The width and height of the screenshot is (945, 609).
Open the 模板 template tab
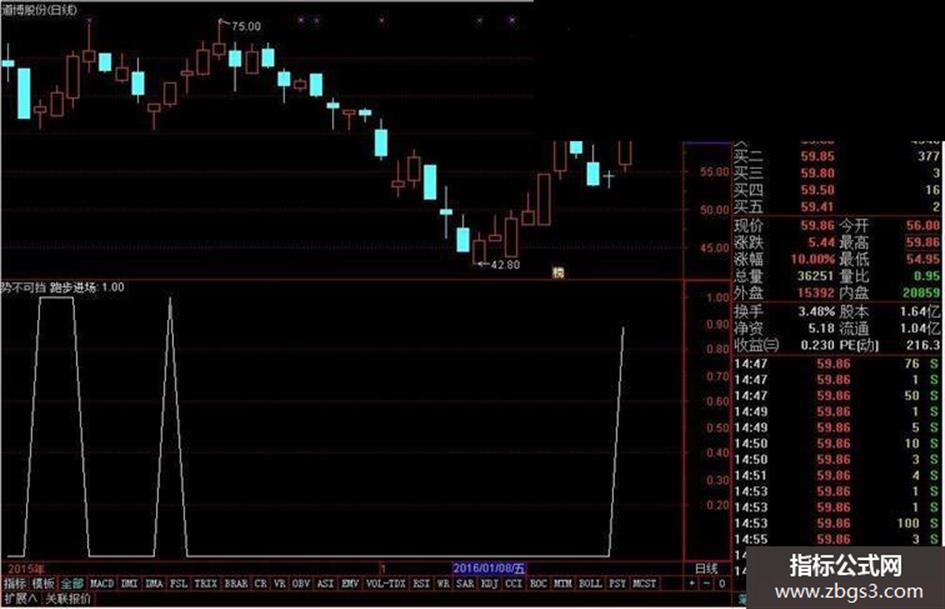click(x=43, y=584)
